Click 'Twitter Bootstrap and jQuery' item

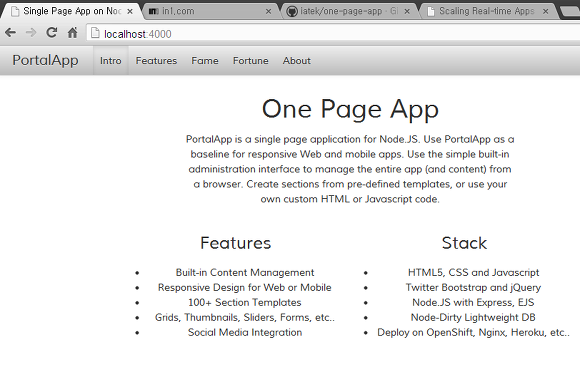473,287
